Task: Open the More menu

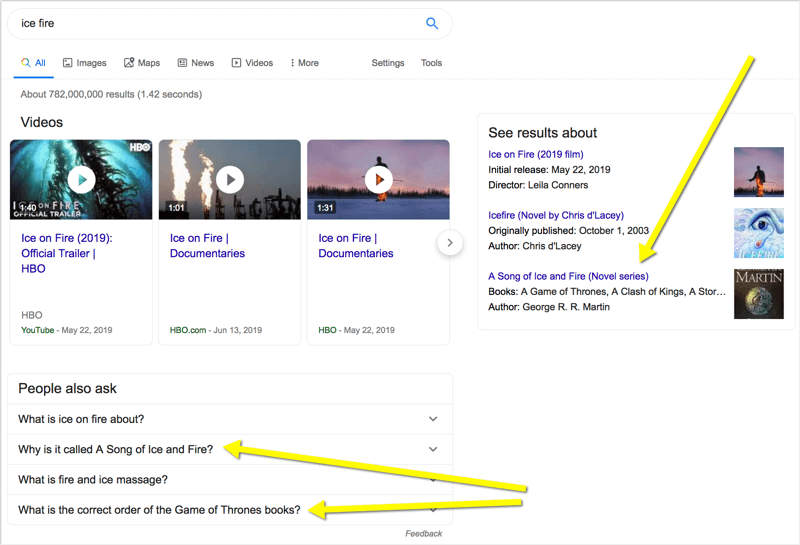Action: 304,63
